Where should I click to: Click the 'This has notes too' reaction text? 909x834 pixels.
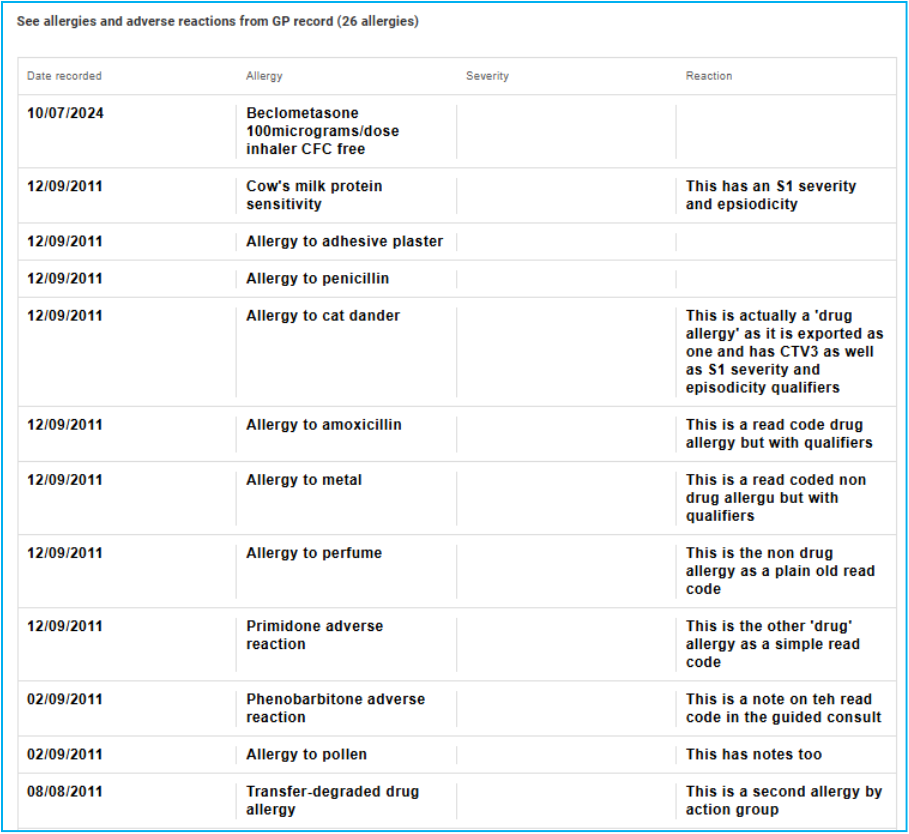point(754,754)
